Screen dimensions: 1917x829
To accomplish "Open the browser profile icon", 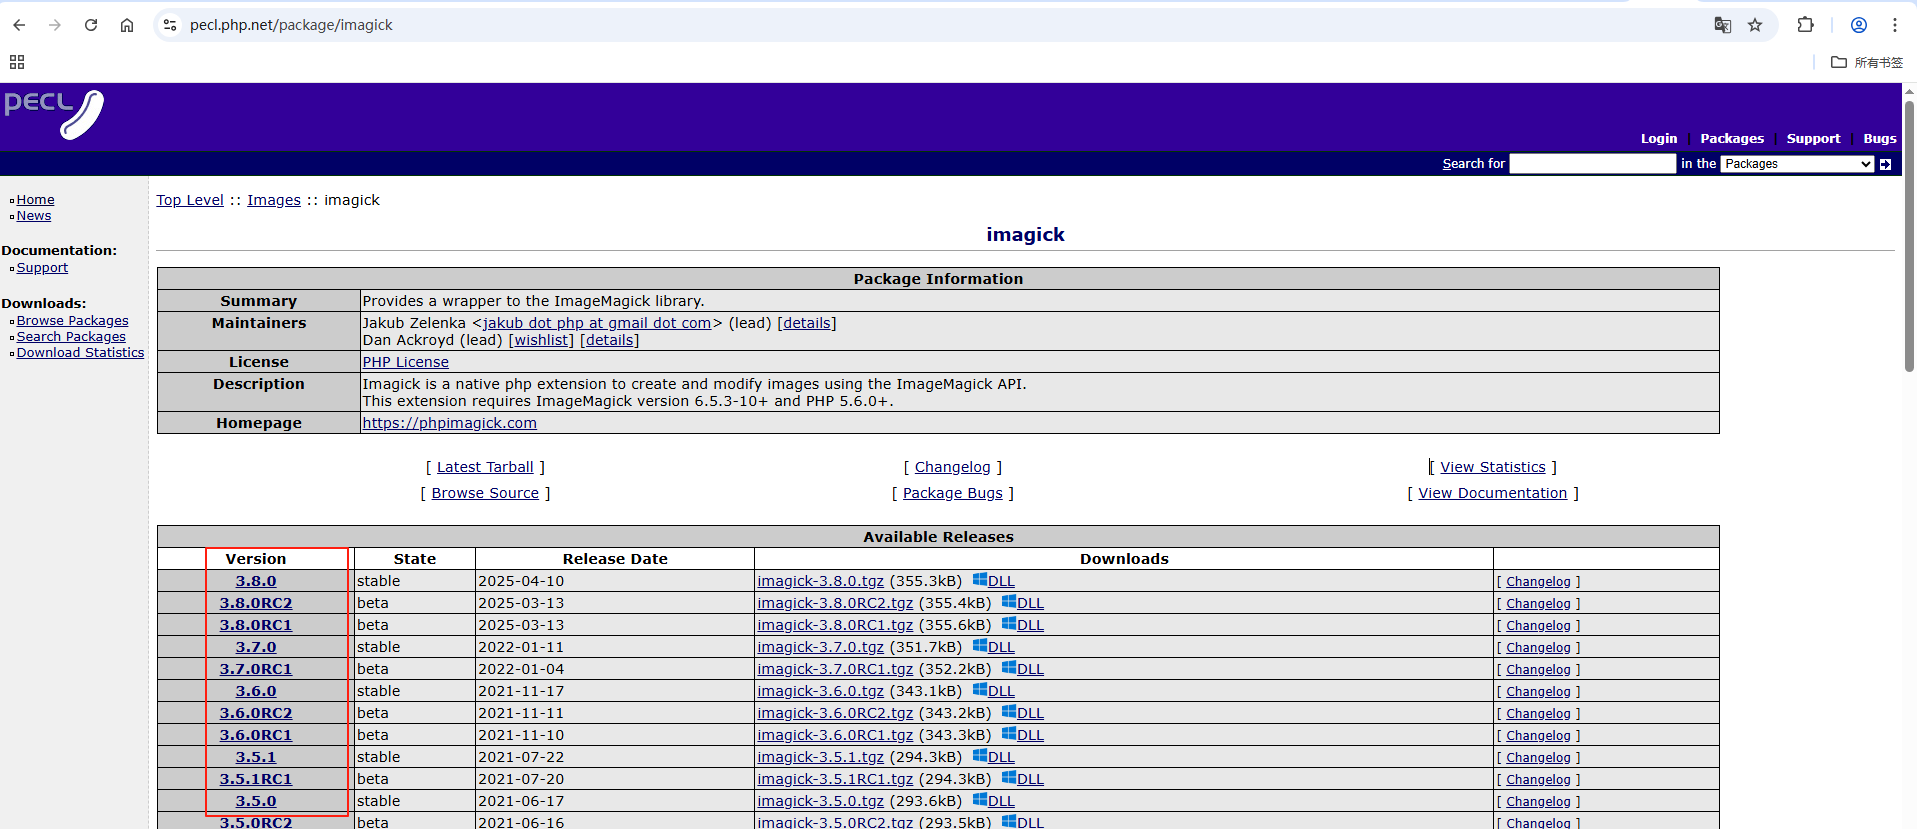I will (1859, 25).
